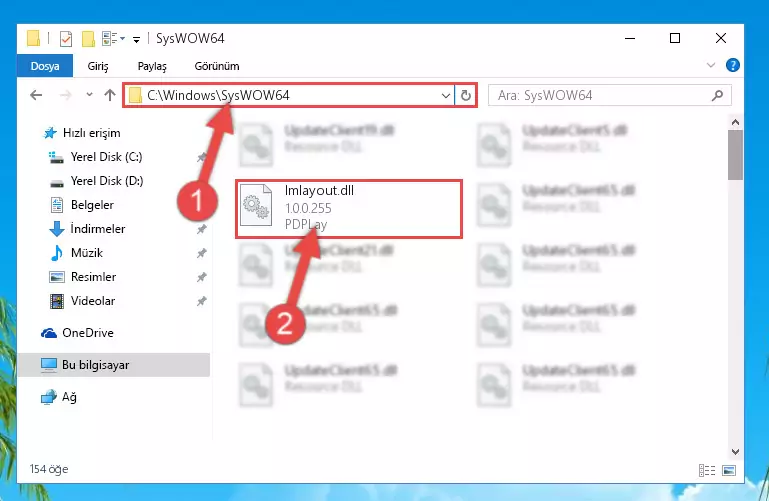Unpin Resimler using its pin icon
The width and height of the screenshot is (769, 501).
[201, 277]
